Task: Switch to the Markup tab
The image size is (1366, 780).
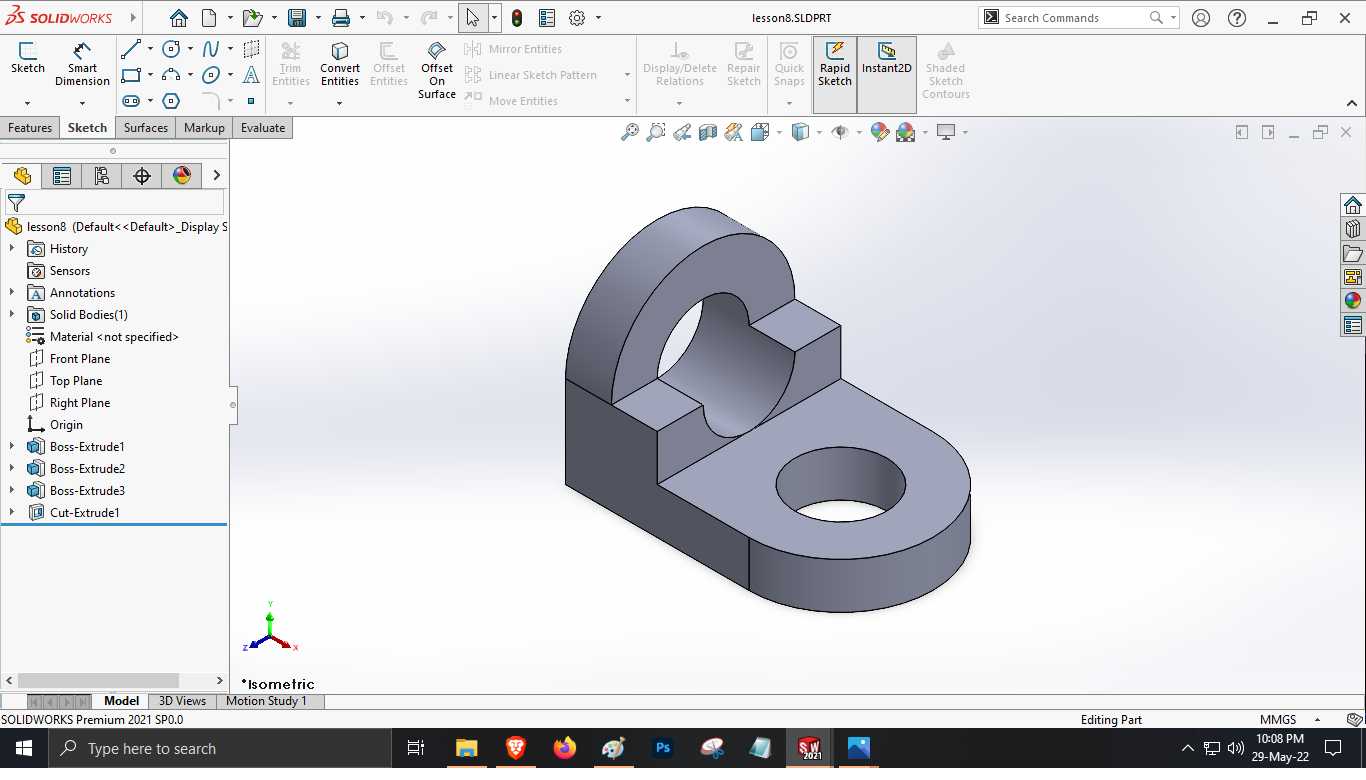Action: click(204, 128)
